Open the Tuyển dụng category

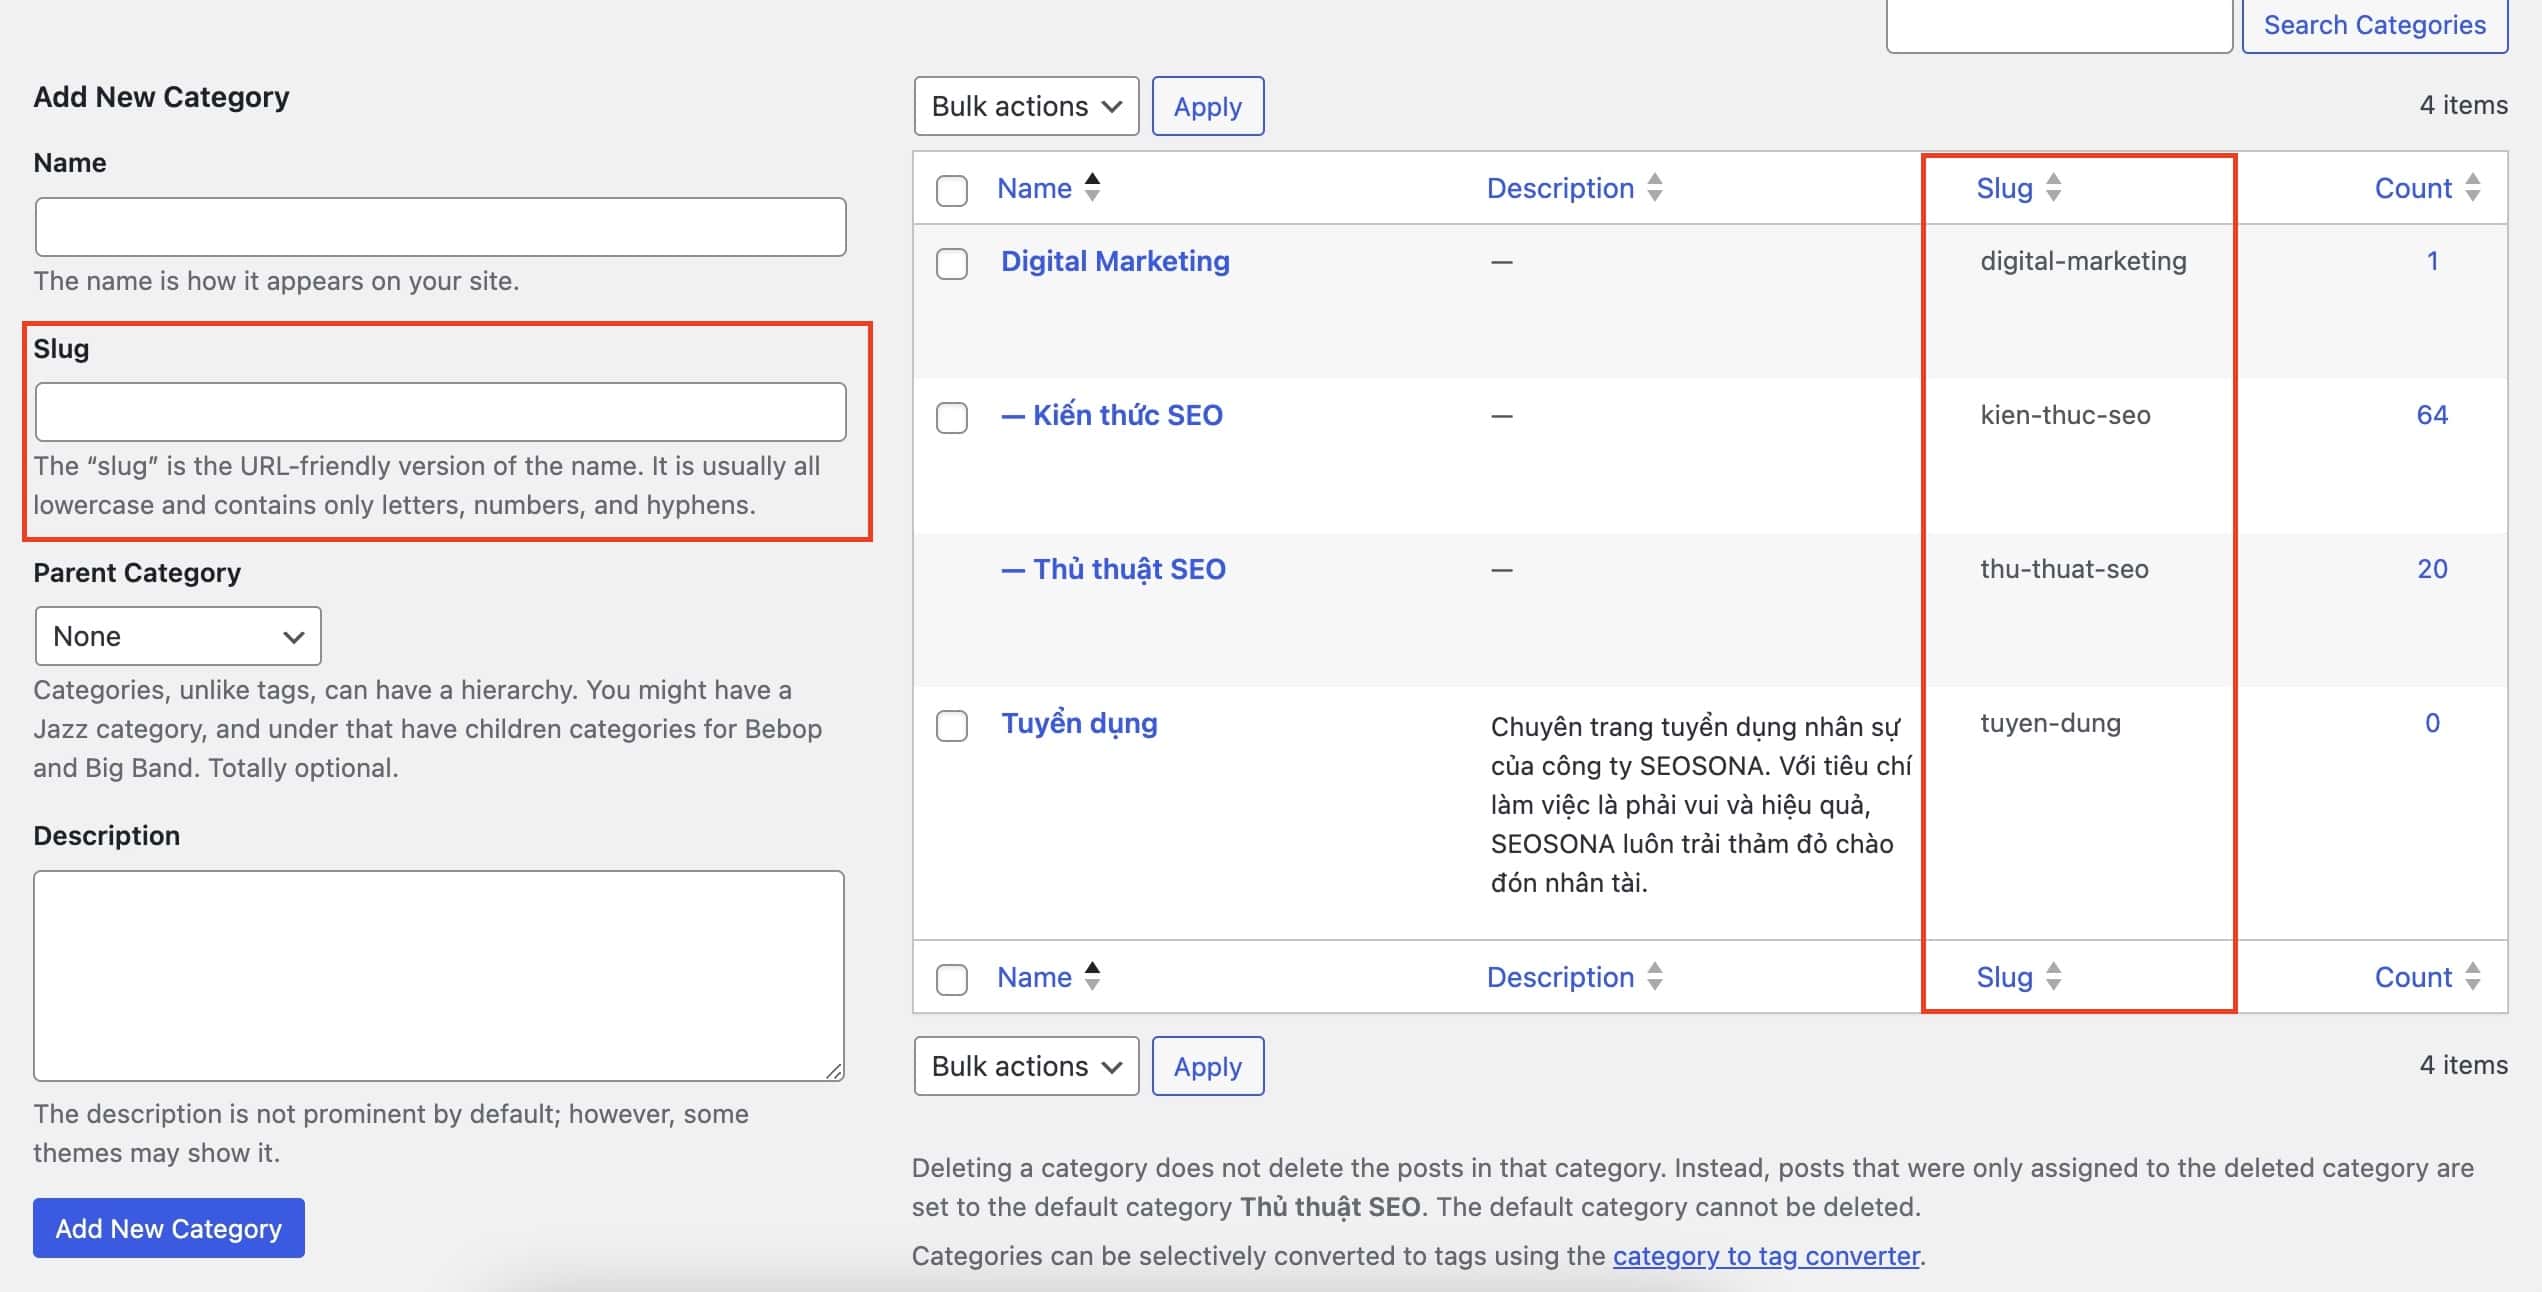point(1079,723)
